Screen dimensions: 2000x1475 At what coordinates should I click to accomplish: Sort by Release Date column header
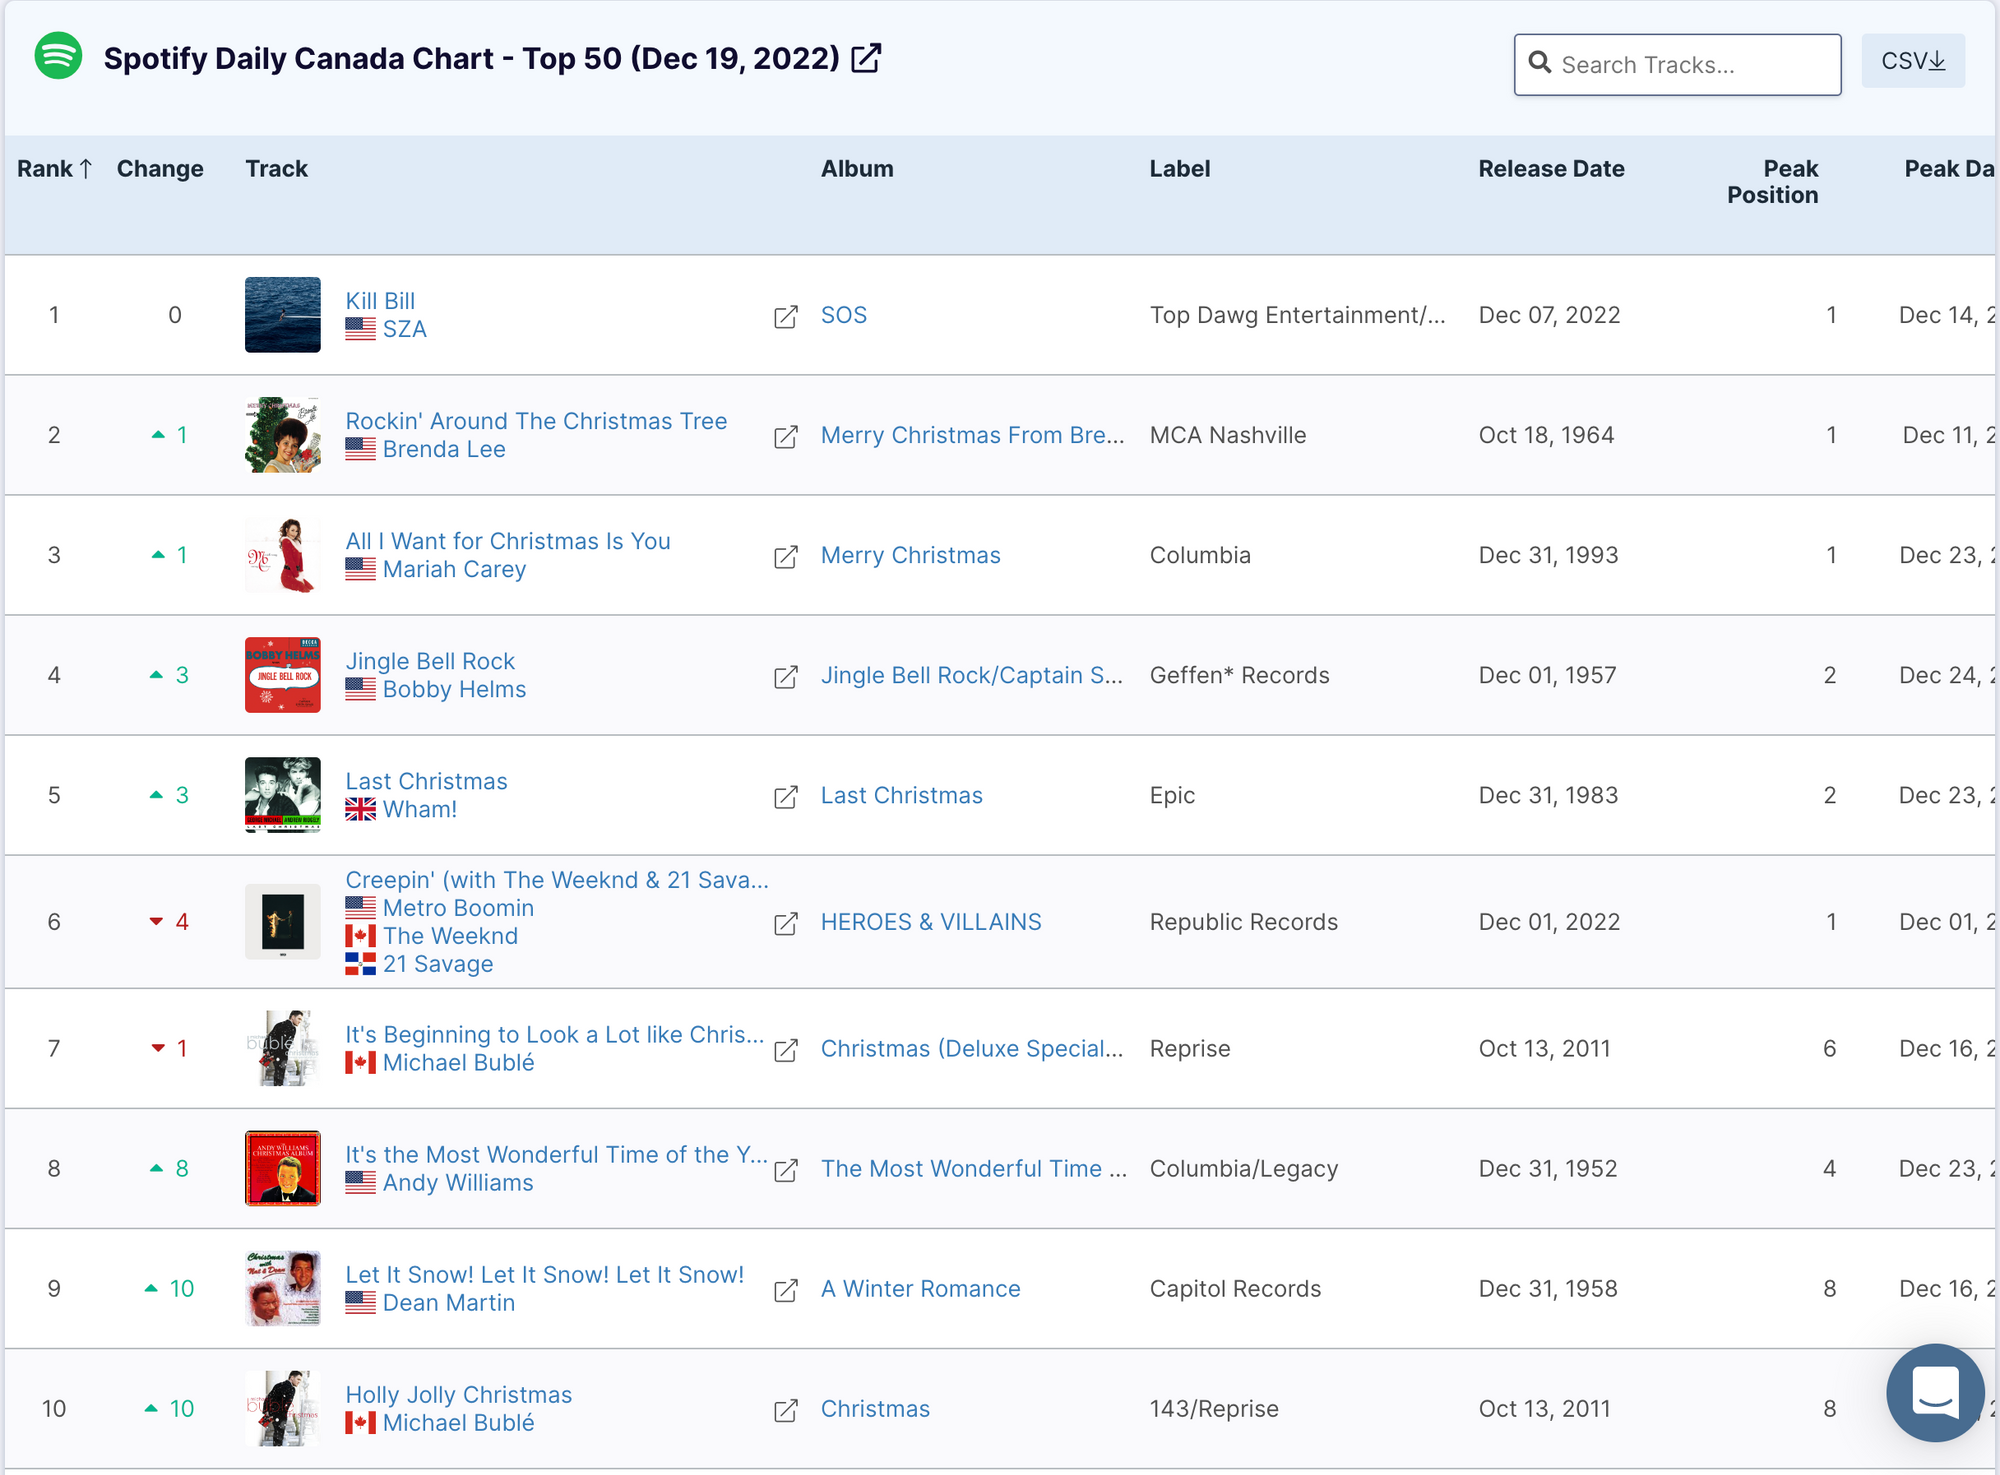(x=1552, y=168)
